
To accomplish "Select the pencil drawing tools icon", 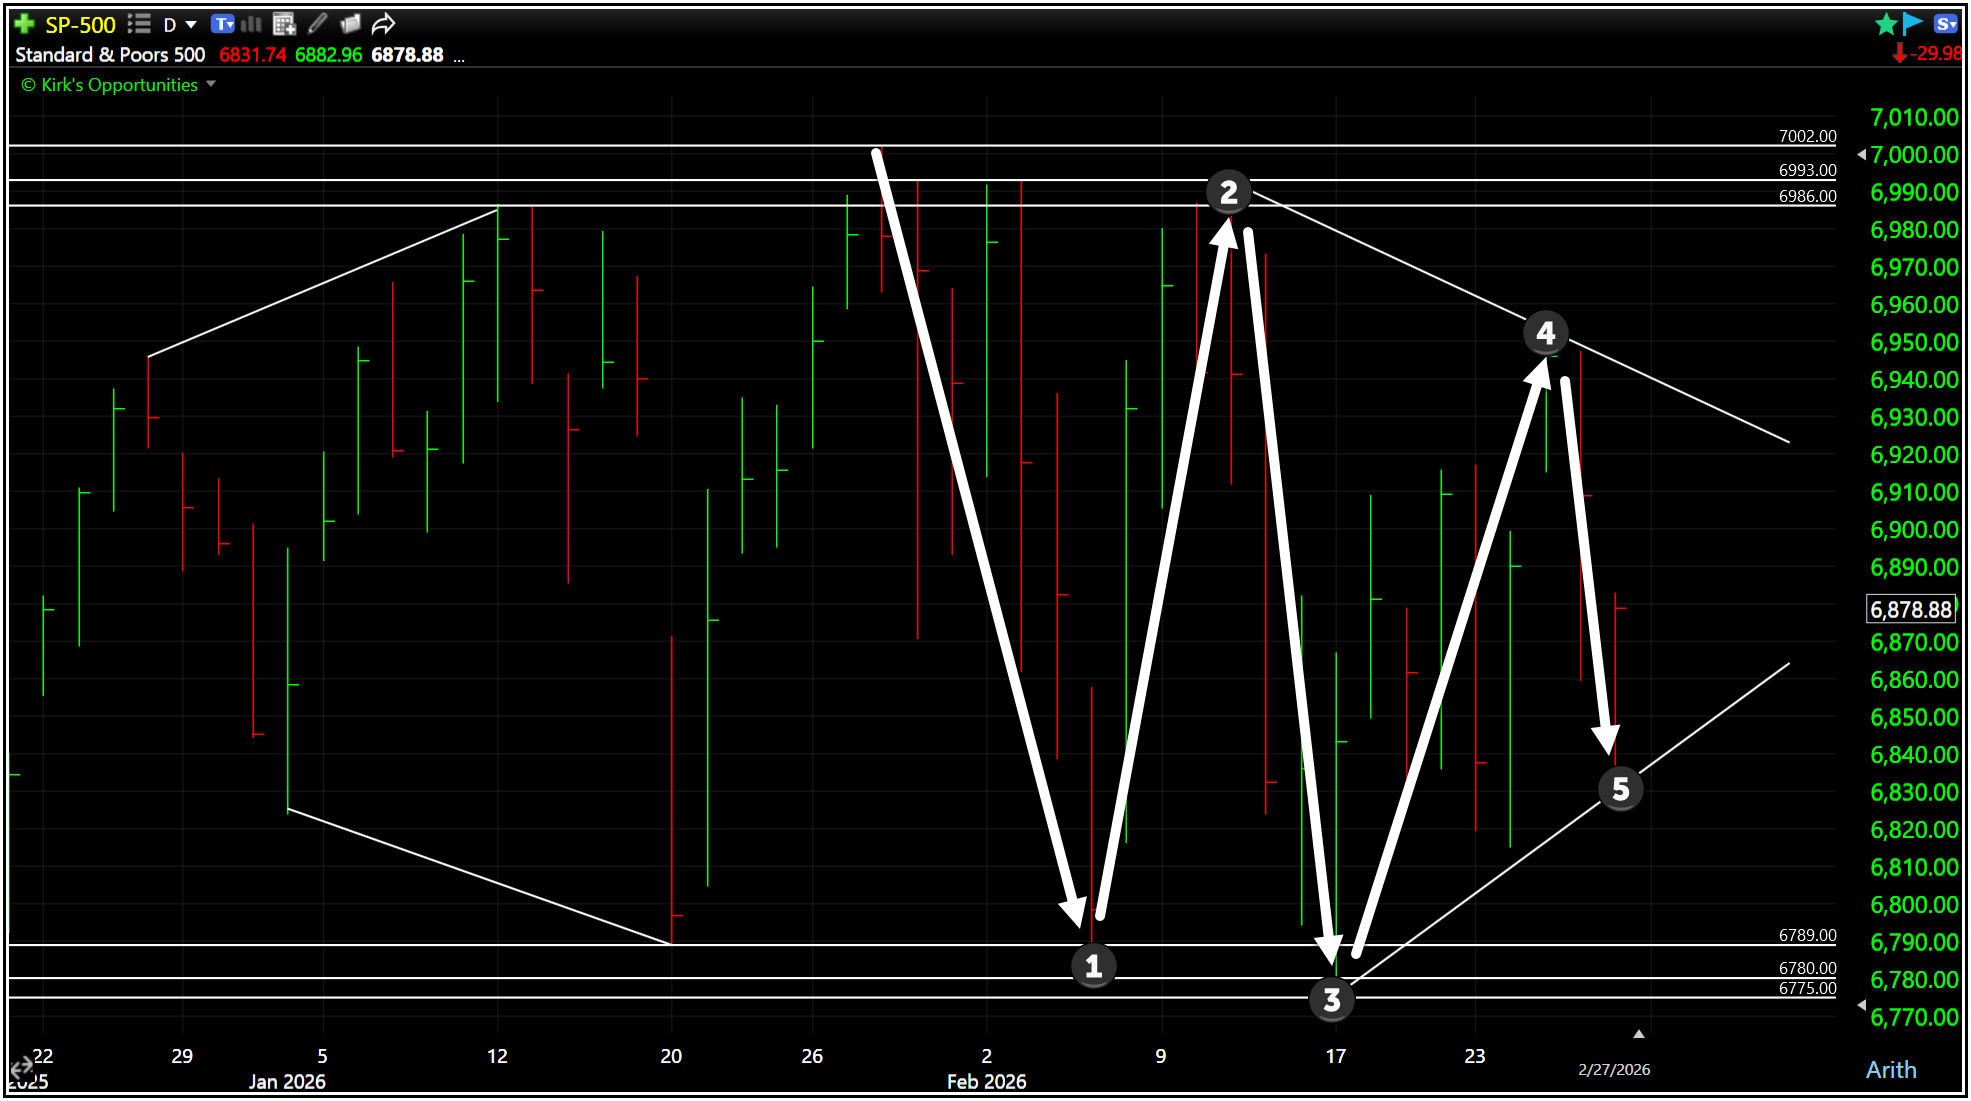I will coord(318,24).
